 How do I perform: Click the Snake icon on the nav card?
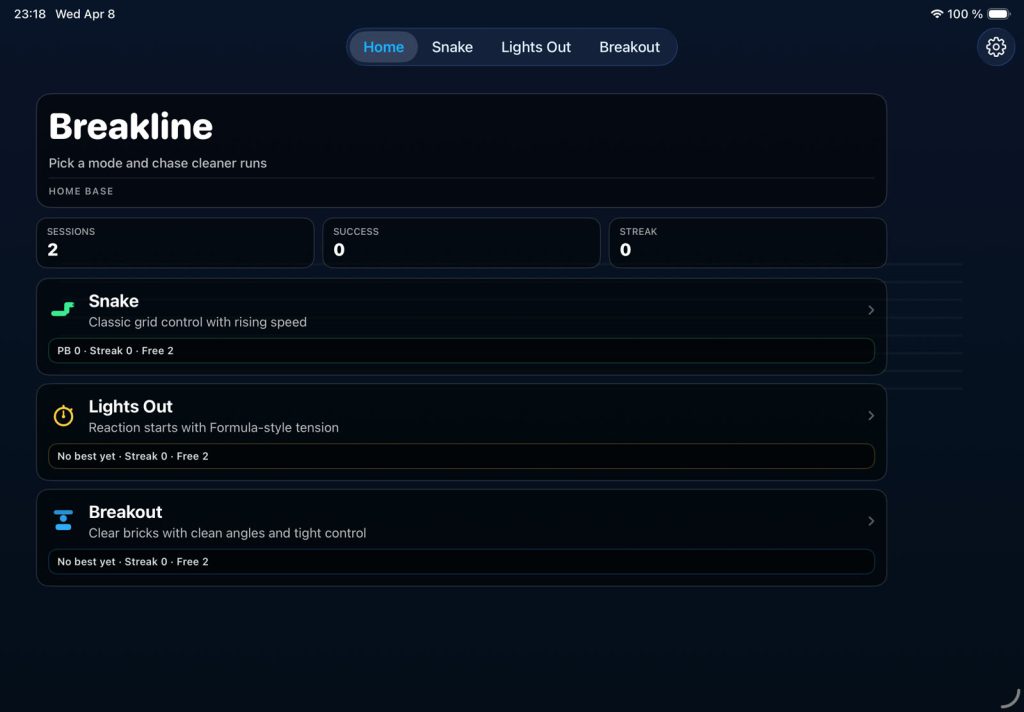point(63,309)
